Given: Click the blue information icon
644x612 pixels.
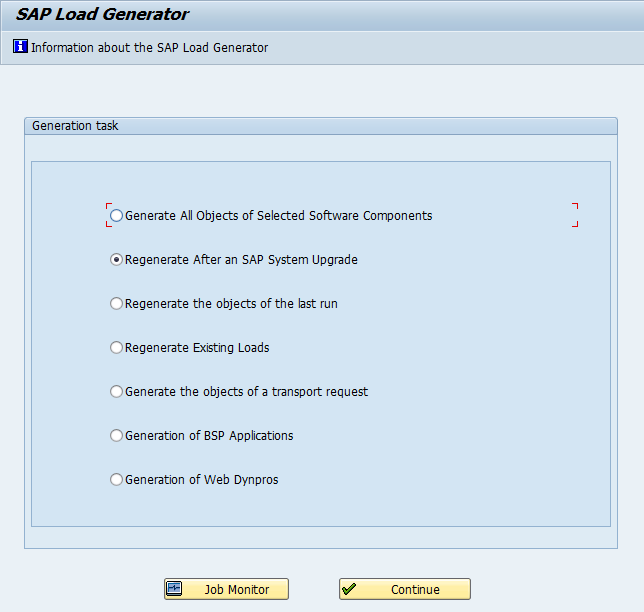Looking at the screenshot, I should tap(20, 46).
